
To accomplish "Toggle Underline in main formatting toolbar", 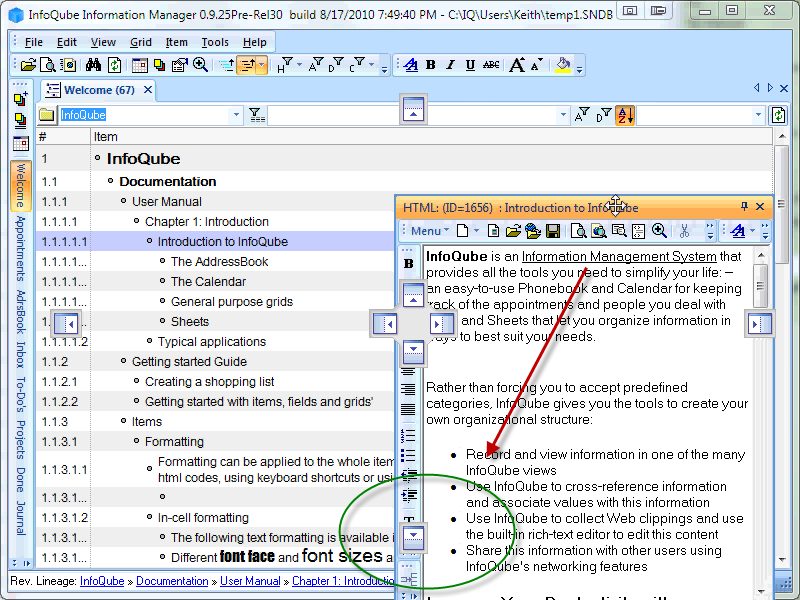I will tap(470, 65).
